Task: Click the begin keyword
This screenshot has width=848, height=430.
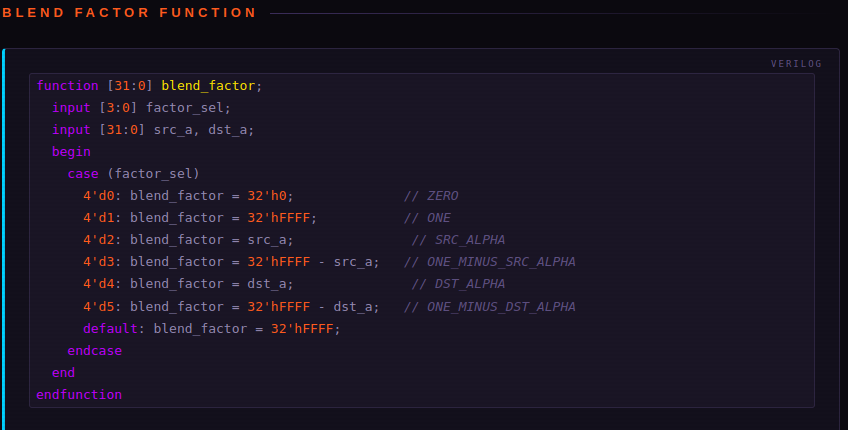Action: click(x=71, y=152)
